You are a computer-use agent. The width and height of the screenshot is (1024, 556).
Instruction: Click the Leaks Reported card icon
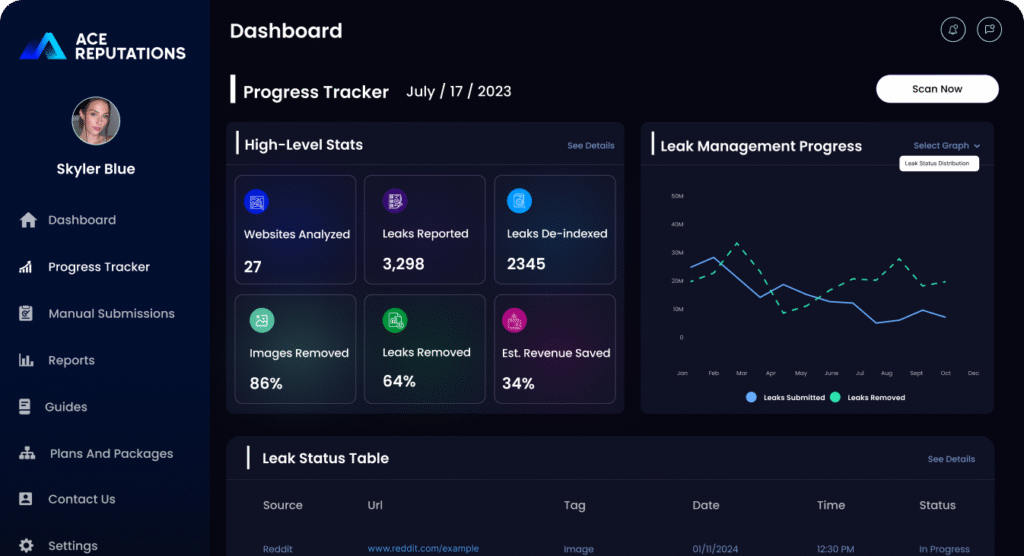point(395,201)
